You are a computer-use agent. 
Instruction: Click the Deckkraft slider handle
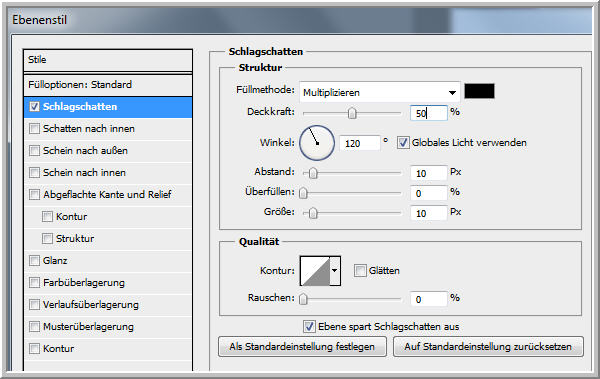(x=352, y=113)
